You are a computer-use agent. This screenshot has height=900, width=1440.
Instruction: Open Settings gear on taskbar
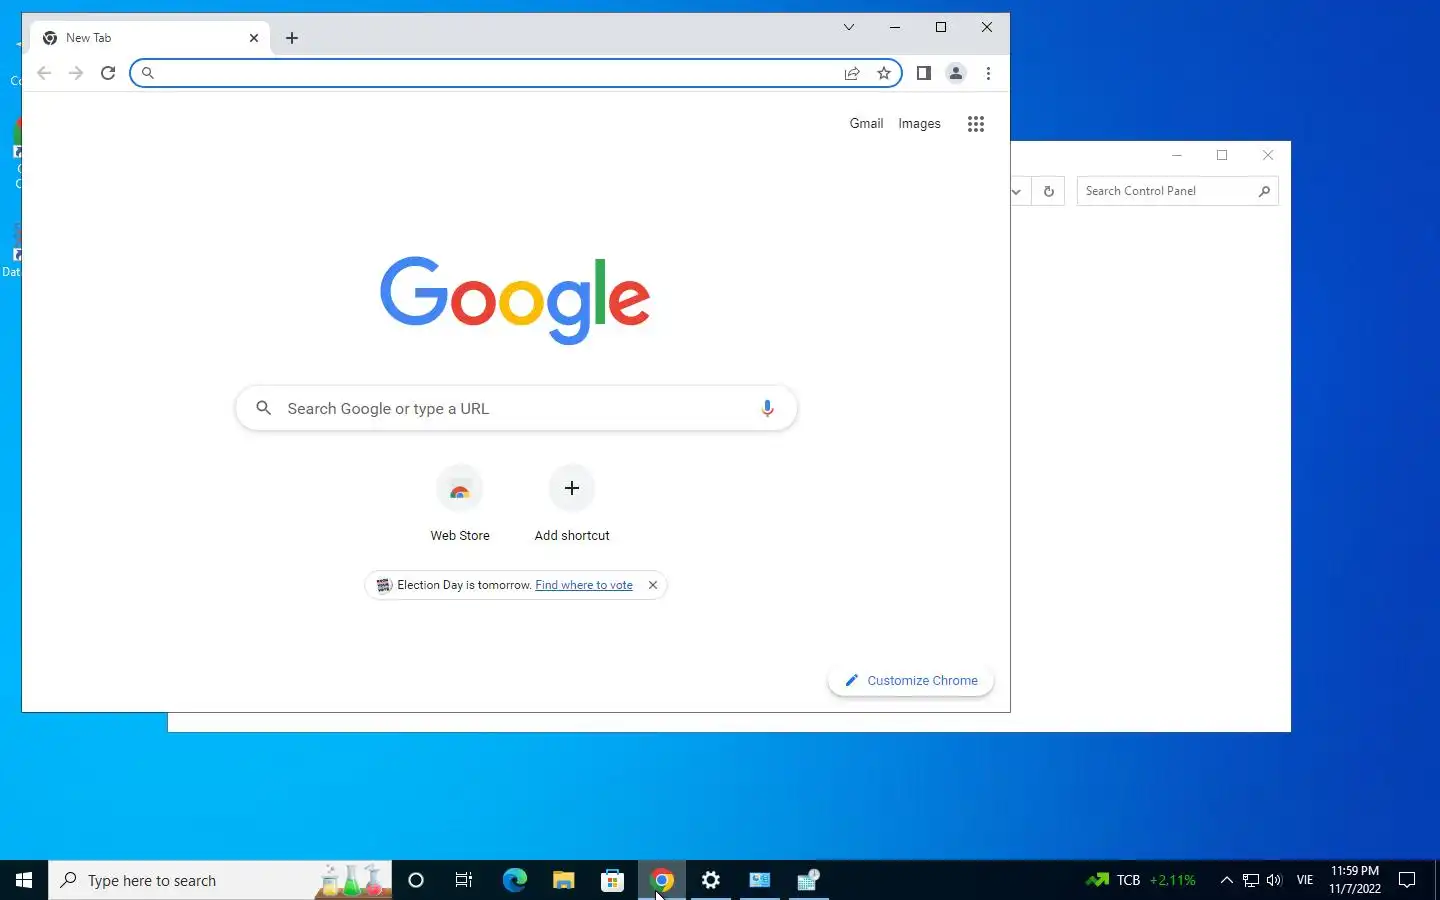click(711, 880)
